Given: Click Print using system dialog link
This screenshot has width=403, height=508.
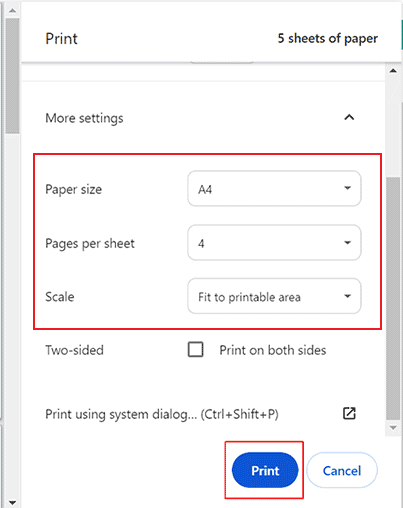Looking at the screenshot, I should click(x=162, y=414).
